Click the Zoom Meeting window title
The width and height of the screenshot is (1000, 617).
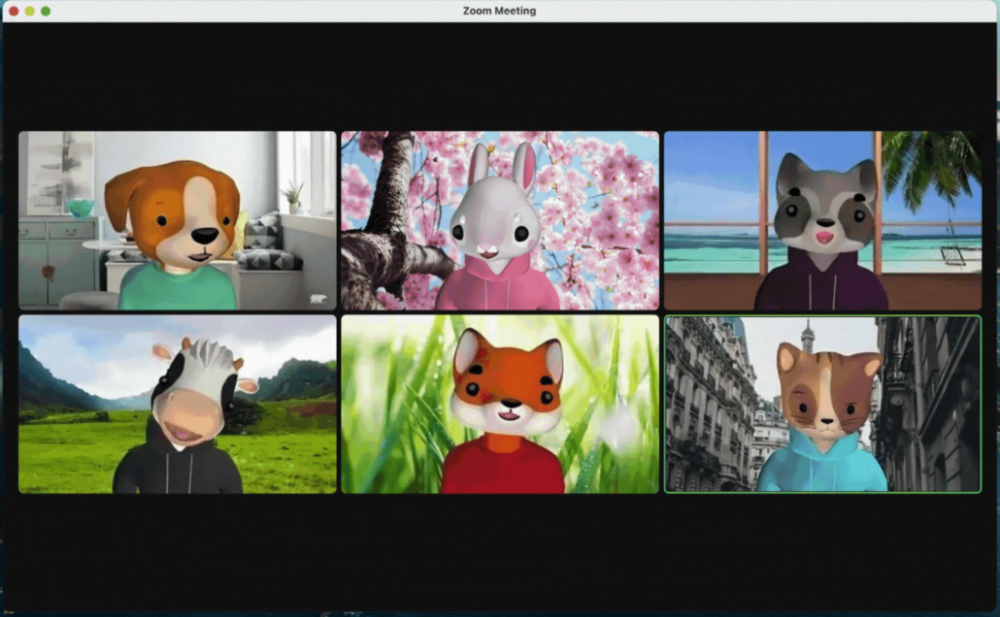pyautogui.click(x=499, y=11)
